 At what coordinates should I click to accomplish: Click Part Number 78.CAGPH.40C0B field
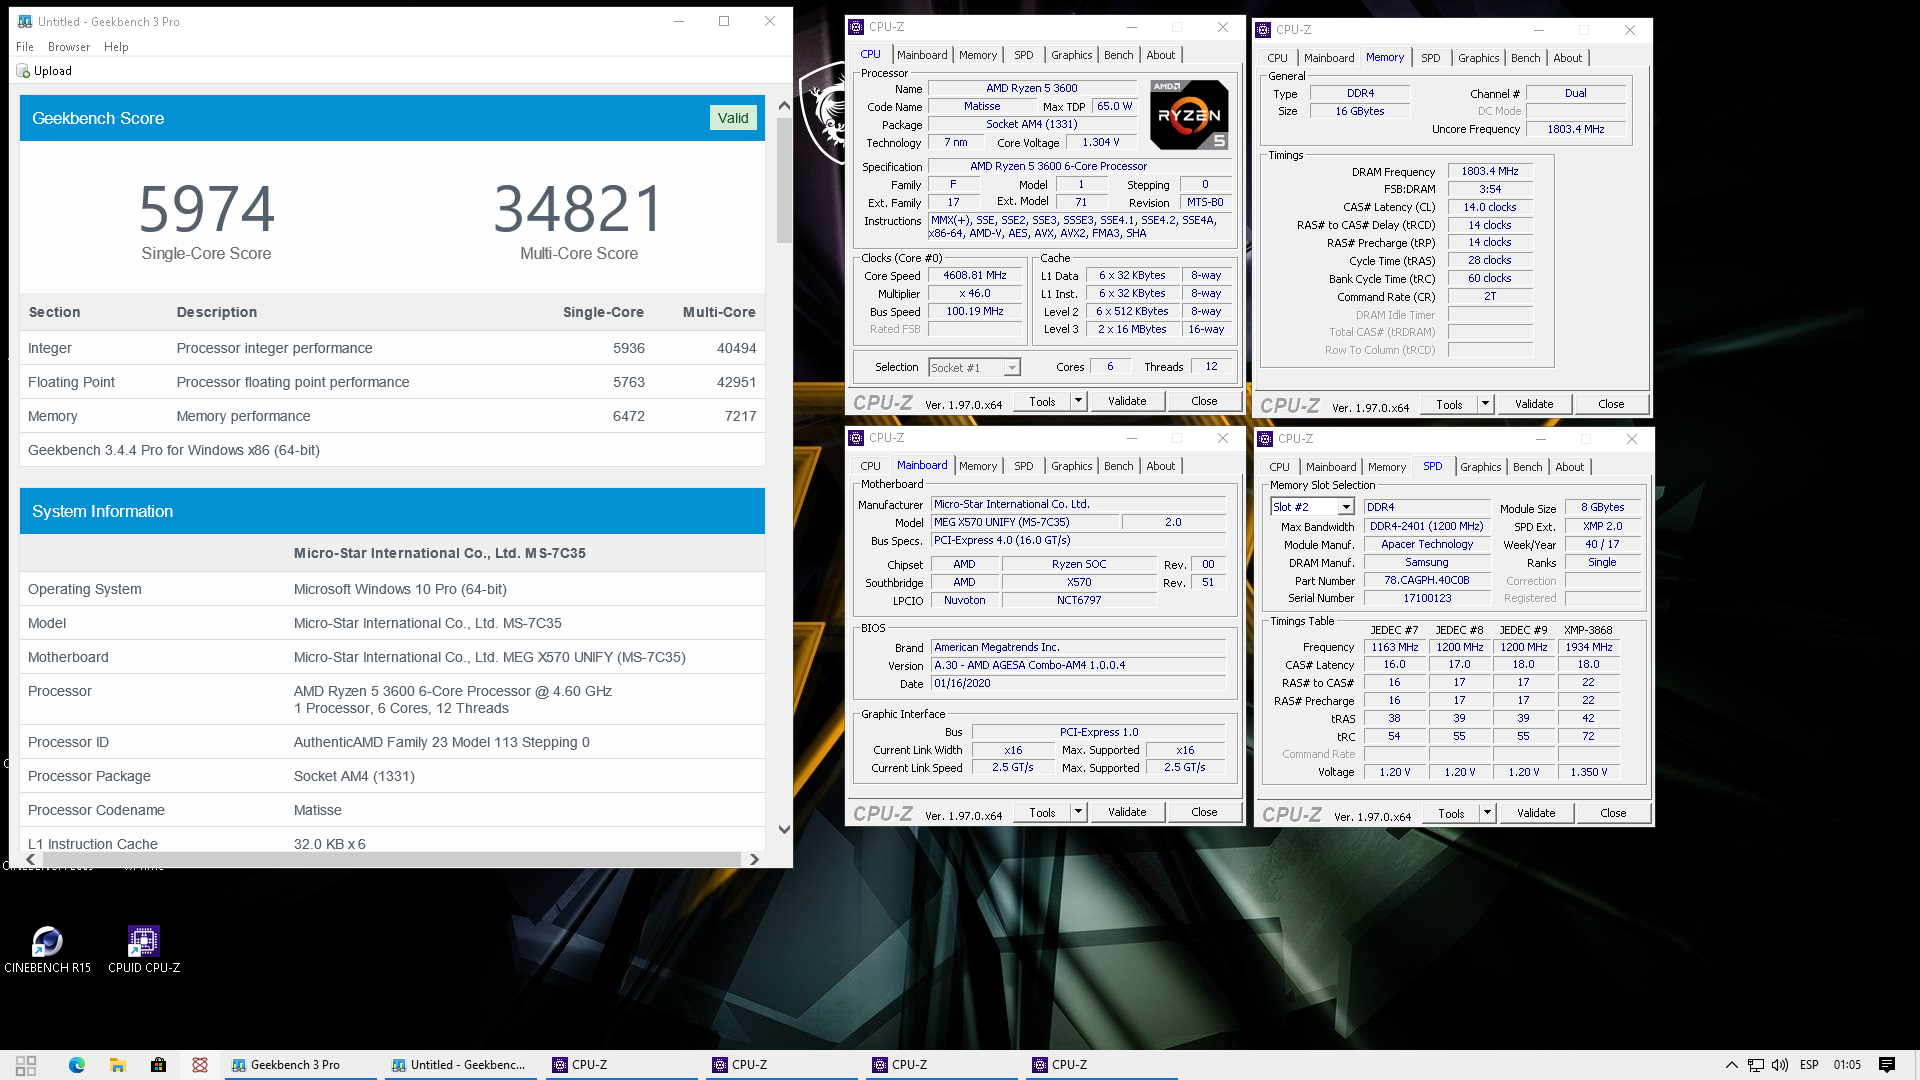click(1427, 581)
